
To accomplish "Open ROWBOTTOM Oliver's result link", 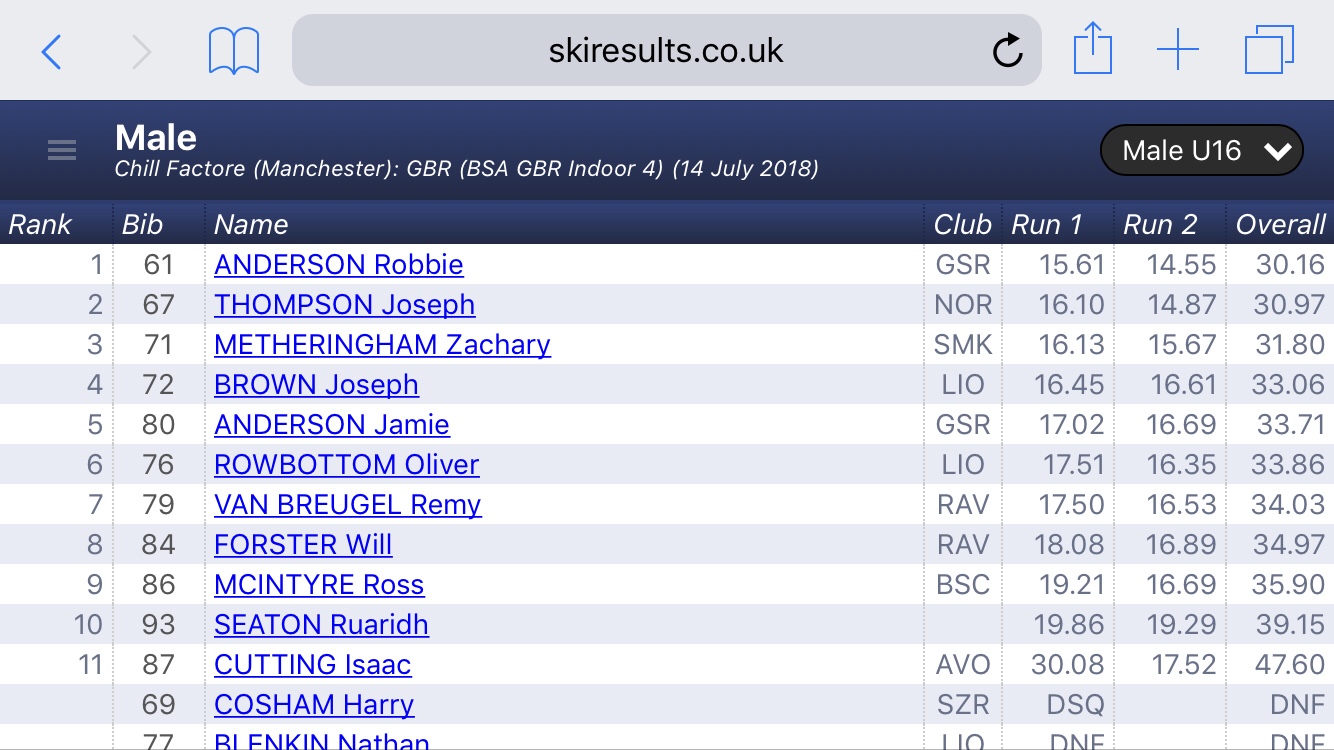I will (x=347, y=465).
